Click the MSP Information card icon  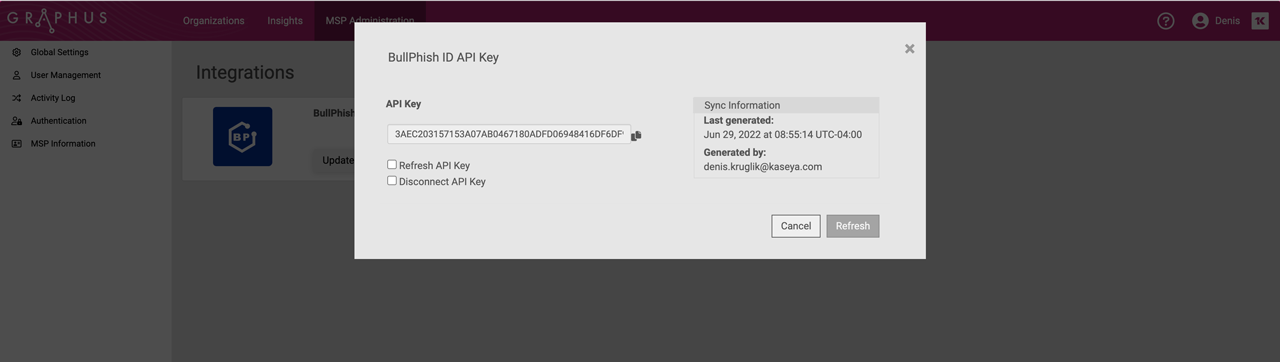coord(17,144)
